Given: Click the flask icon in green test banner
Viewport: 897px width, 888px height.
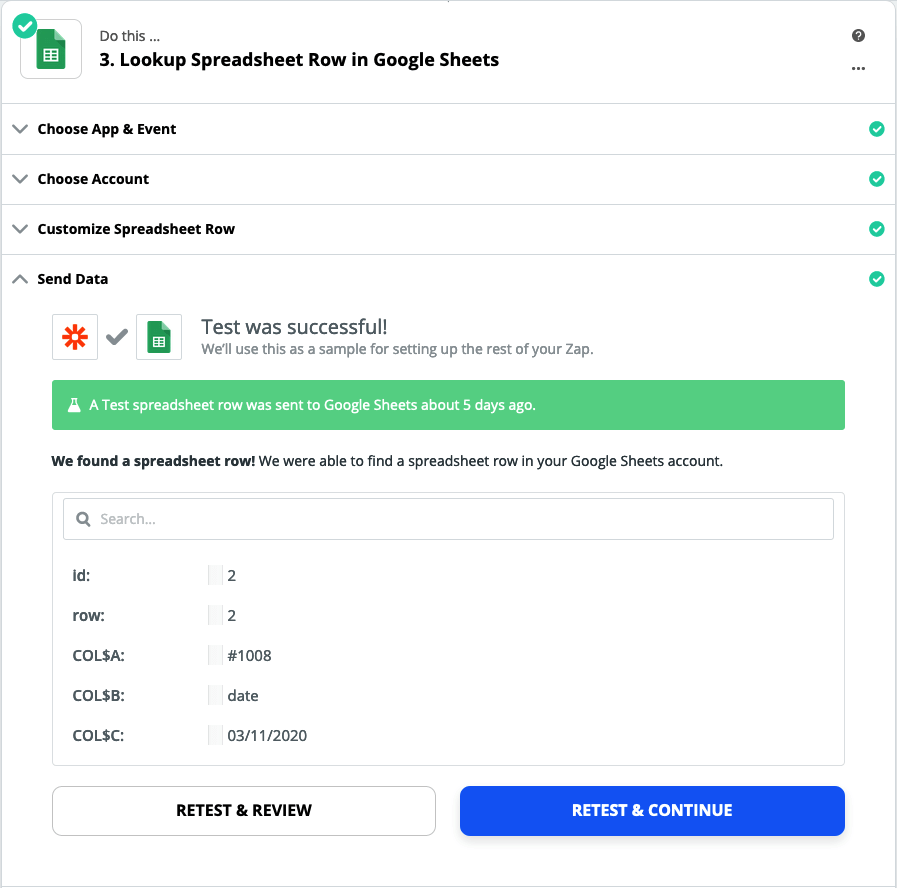Looking at the screenshot, I should [74, 405].
